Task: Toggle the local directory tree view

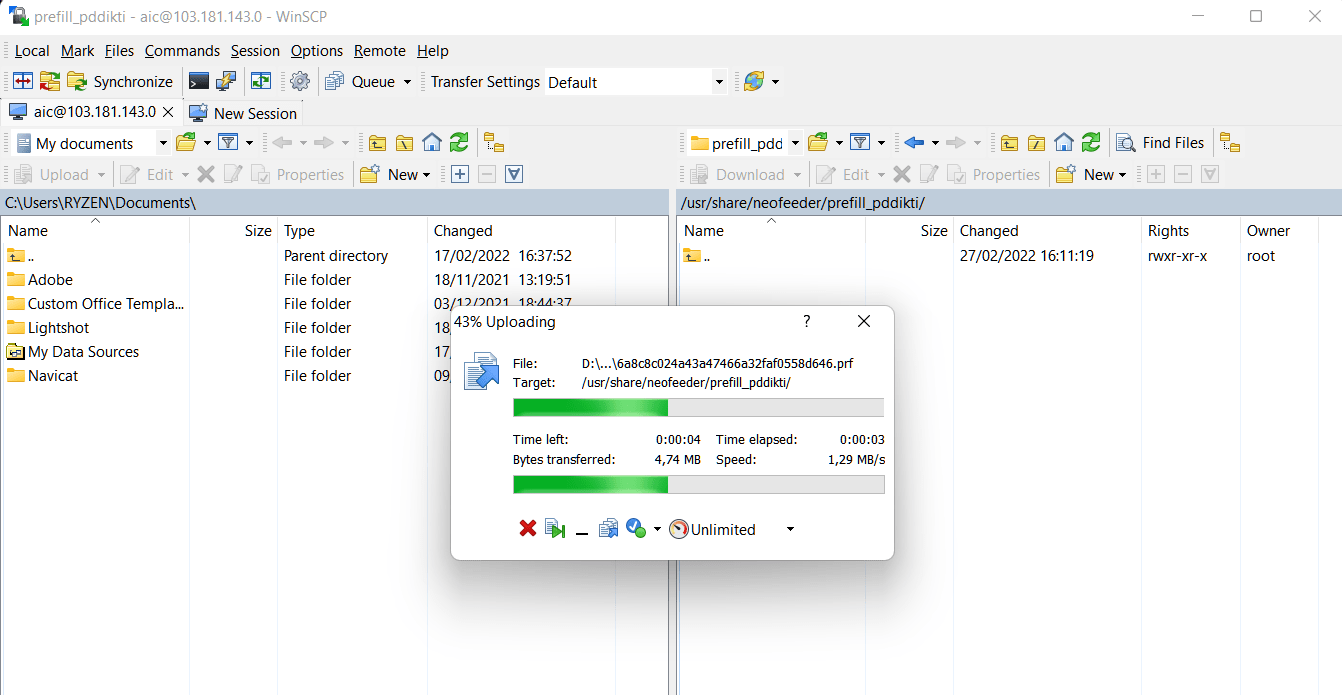Action: pyautogui.click(x=493, y=143)
